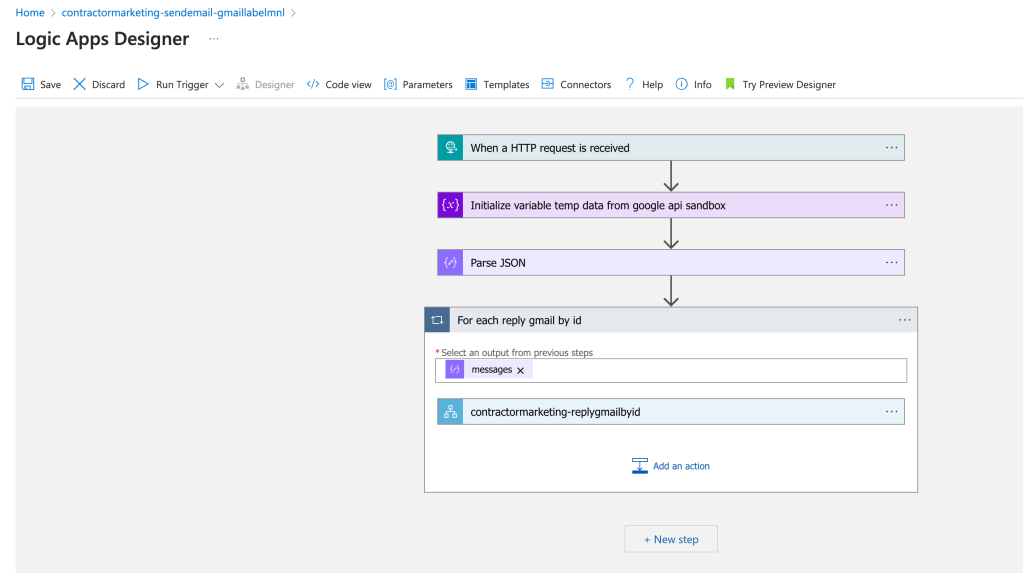Open ellipsis menu for Initialize variable step
This screenshot has width=1023, height=573.
click(x=891, y=205)
